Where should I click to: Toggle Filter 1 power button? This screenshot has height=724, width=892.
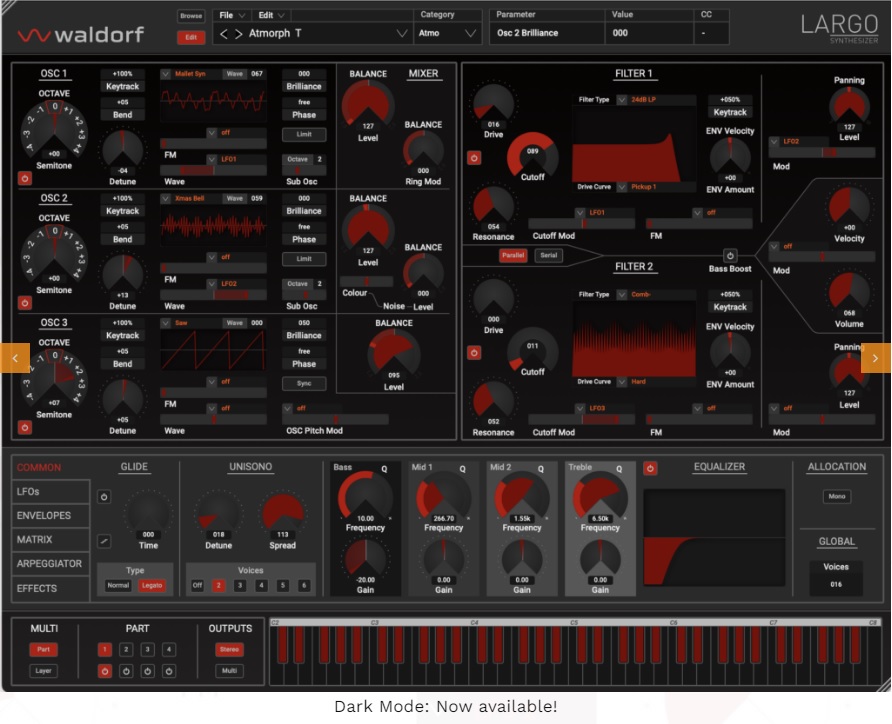click(474, 158)
